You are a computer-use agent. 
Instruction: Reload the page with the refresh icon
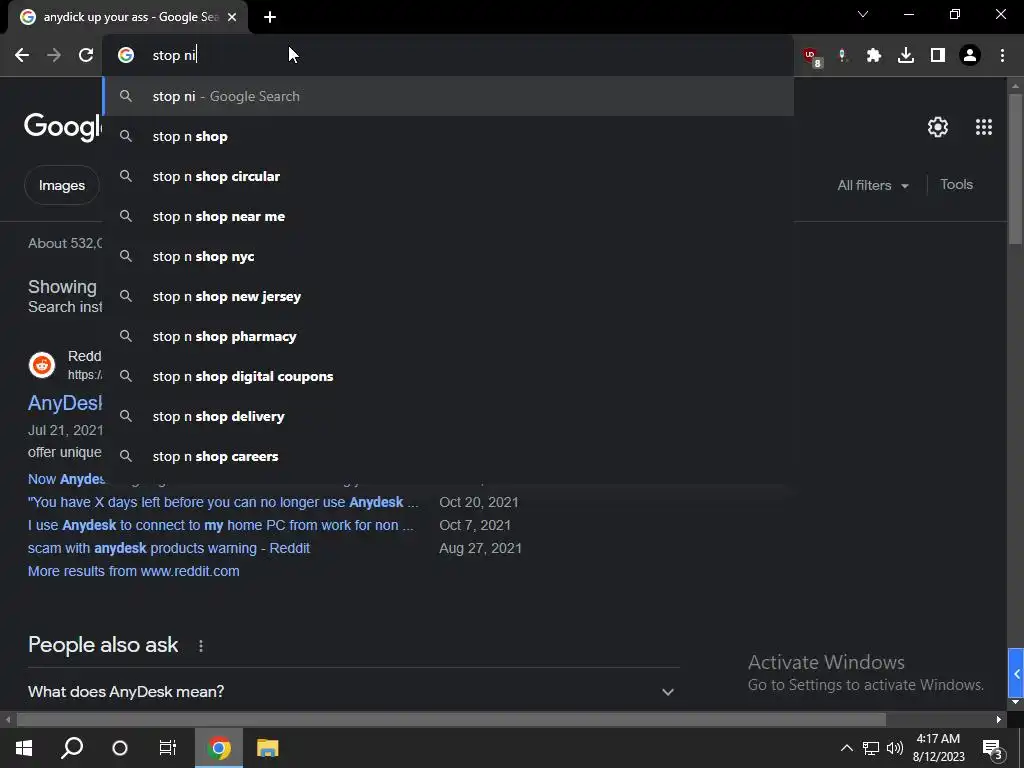click(86, 56)
